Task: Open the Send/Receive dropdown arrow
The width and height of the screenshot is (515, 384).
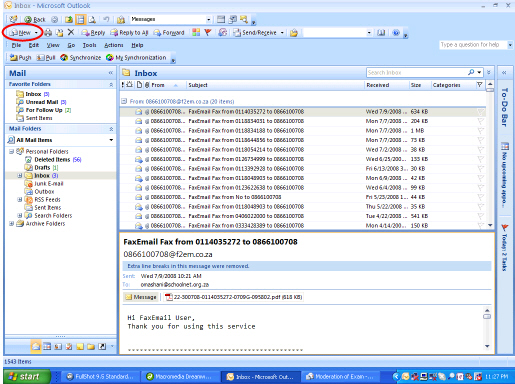Action: pyautogui.click(x=282, y=33)
